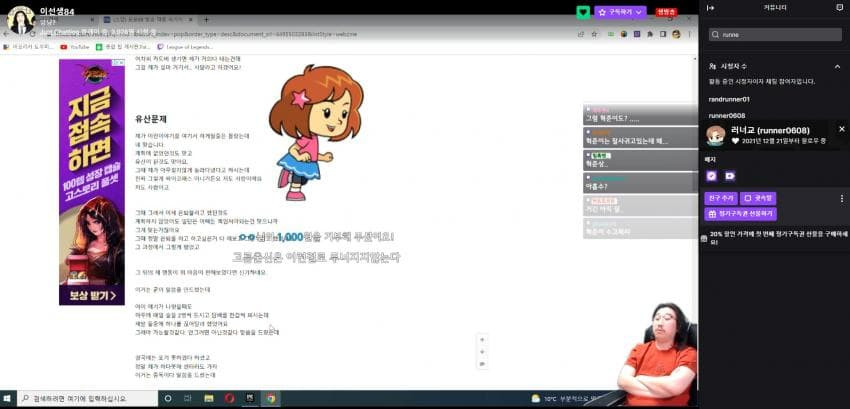Click the weather widget showing 10°C
The image size is (850, 409).
tap(564, 399)
